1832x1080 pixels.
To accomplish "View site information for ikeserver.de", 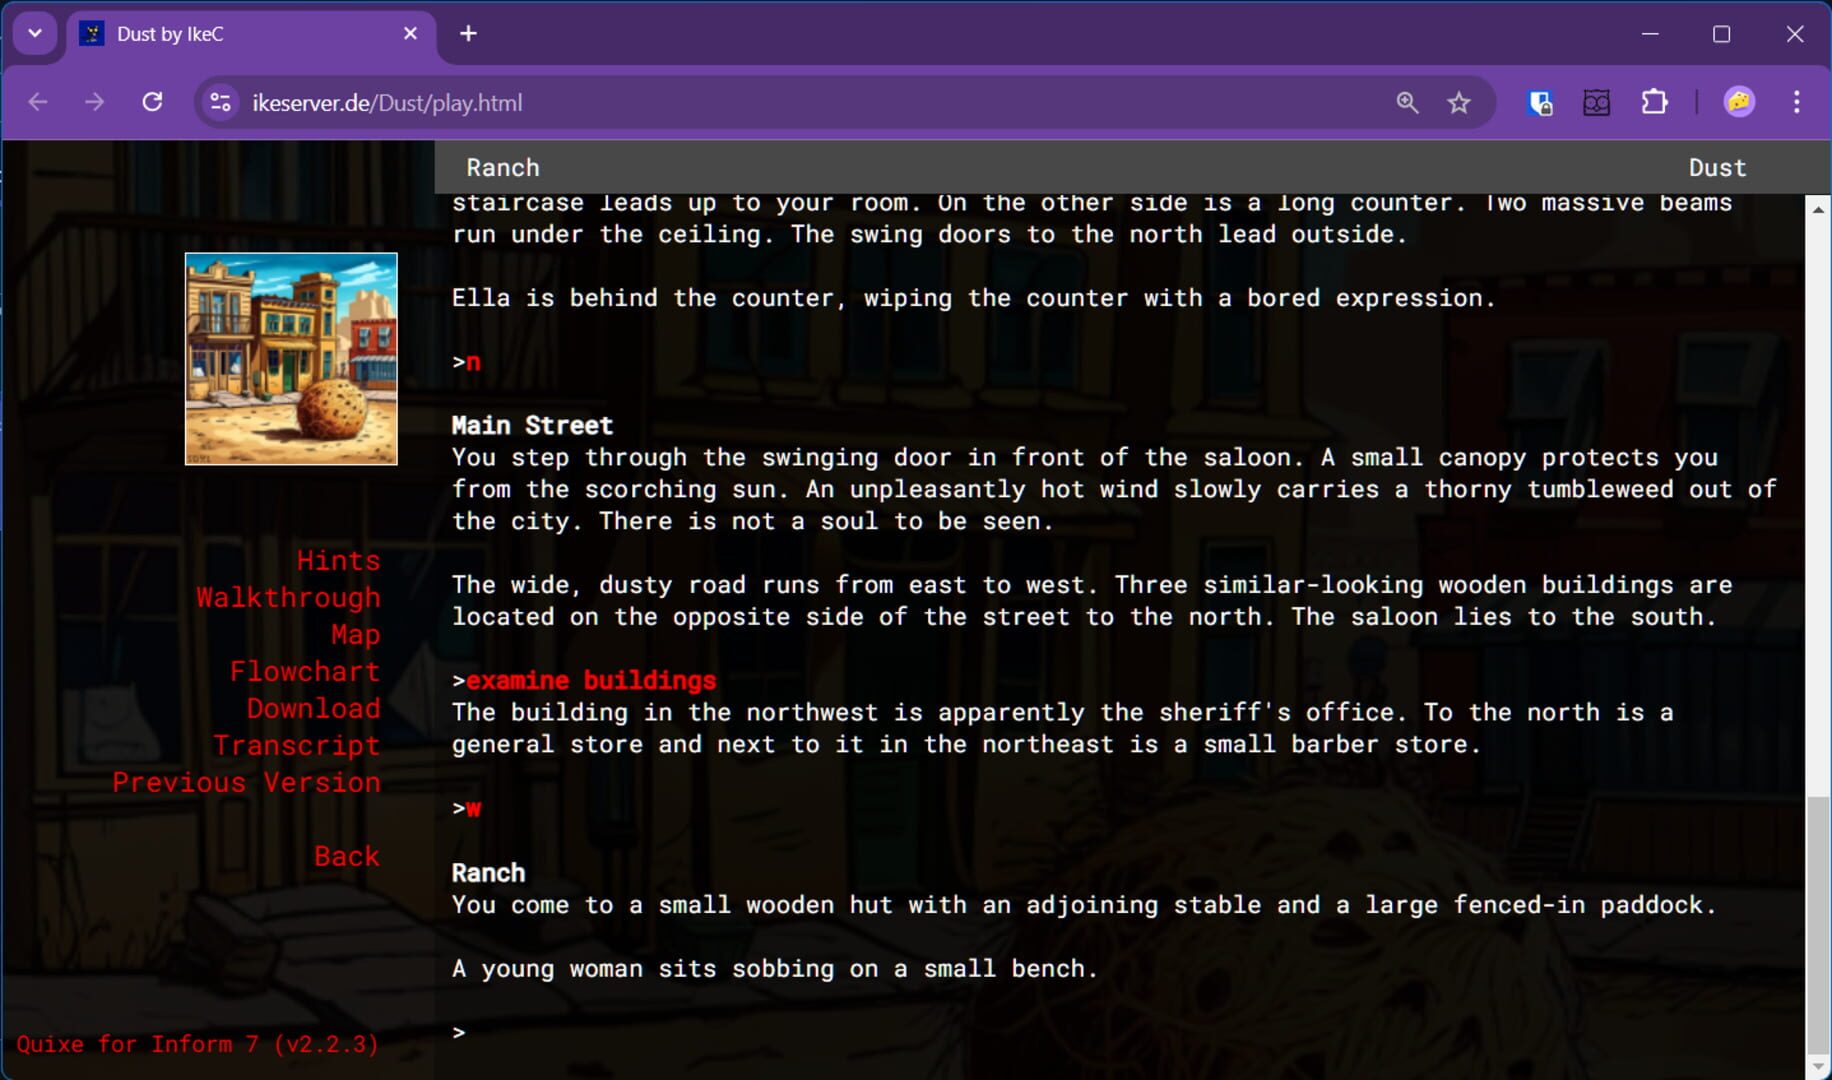I will (220, 101).
